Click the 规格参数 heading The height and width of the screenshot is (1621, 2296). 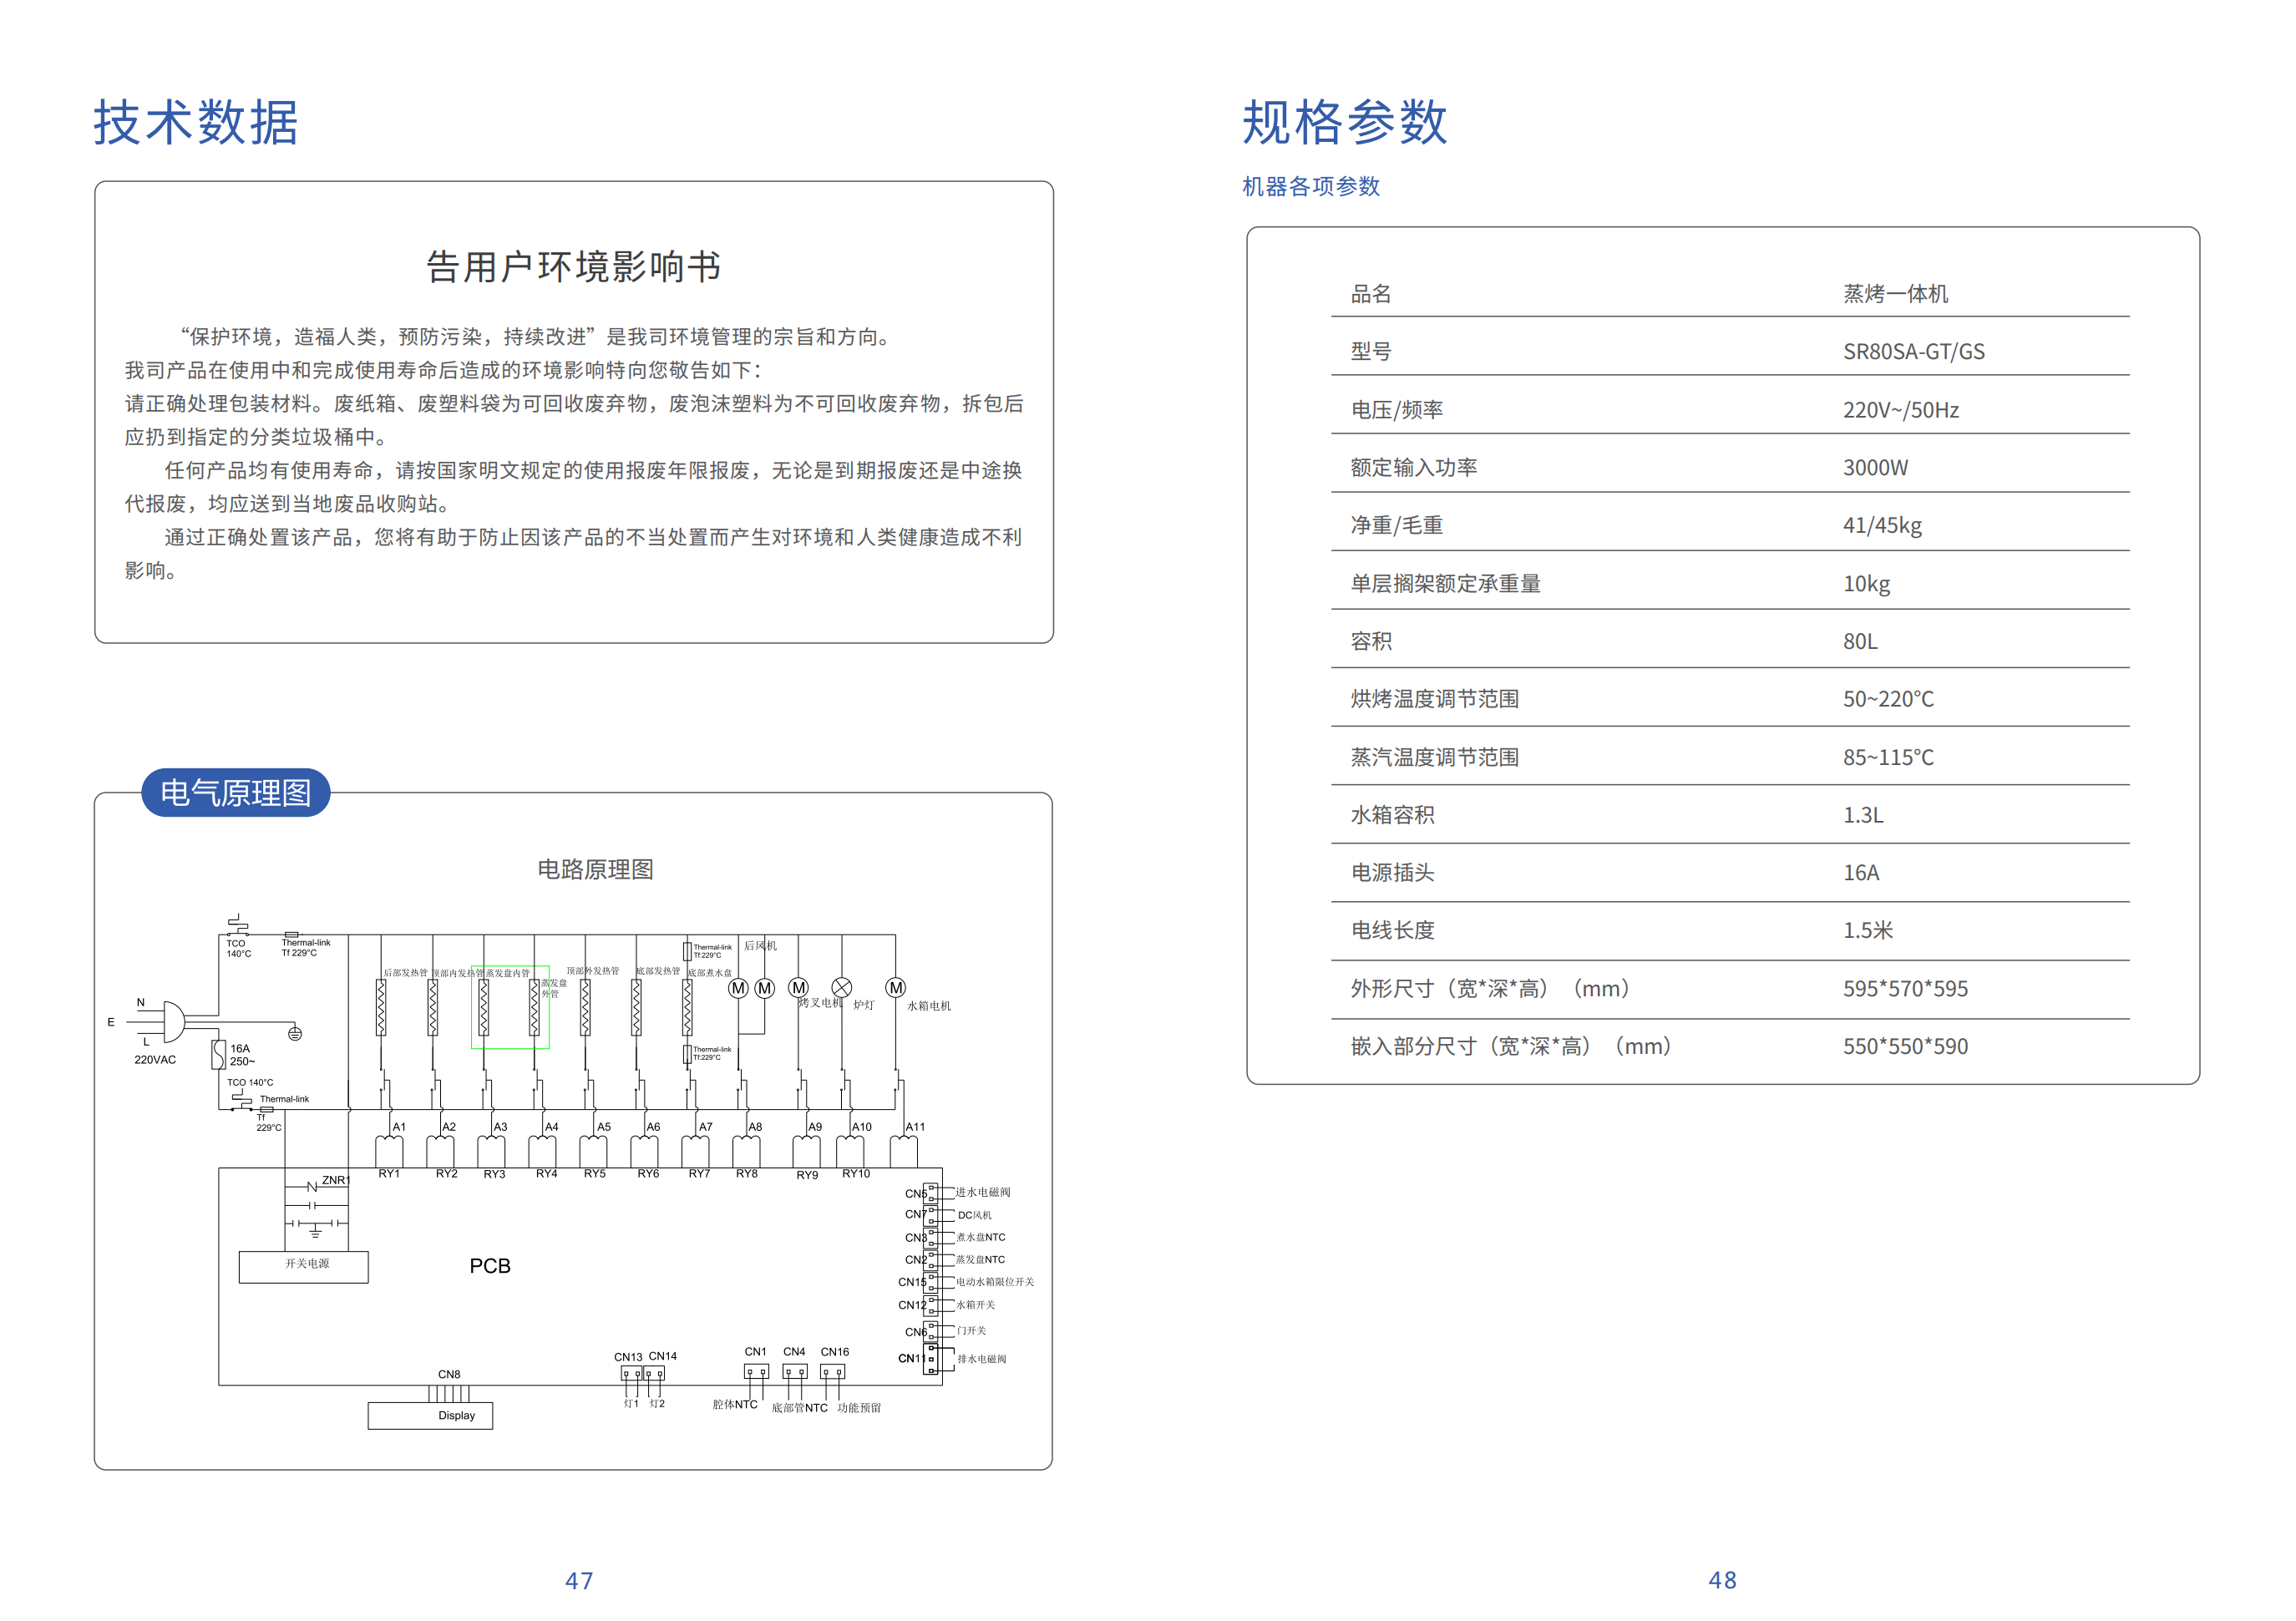[x=1344, y=123]
